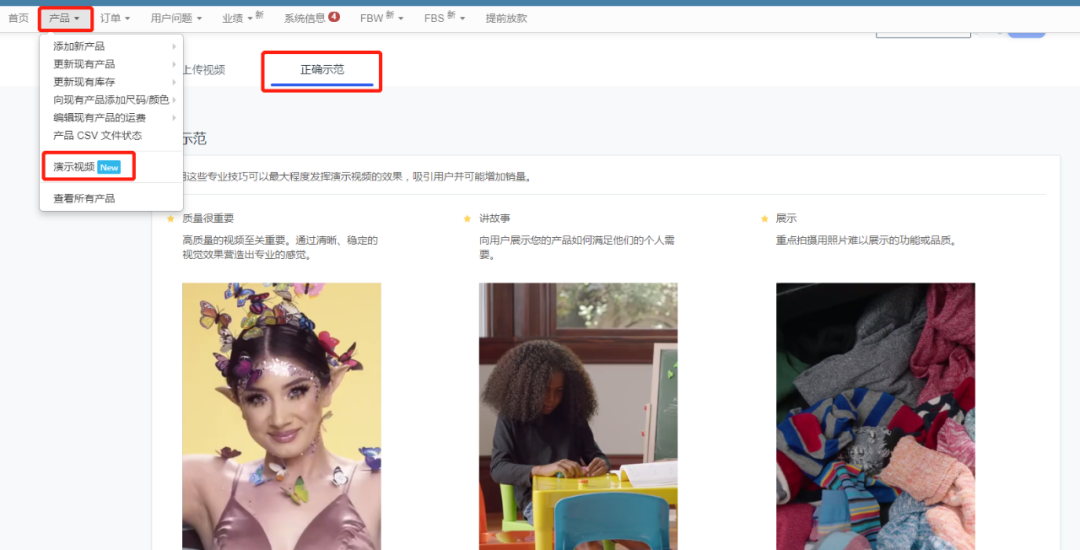Switch to the 上传视频 tab
Viewport: 1080px width, 550px height.
pos(203,70)
